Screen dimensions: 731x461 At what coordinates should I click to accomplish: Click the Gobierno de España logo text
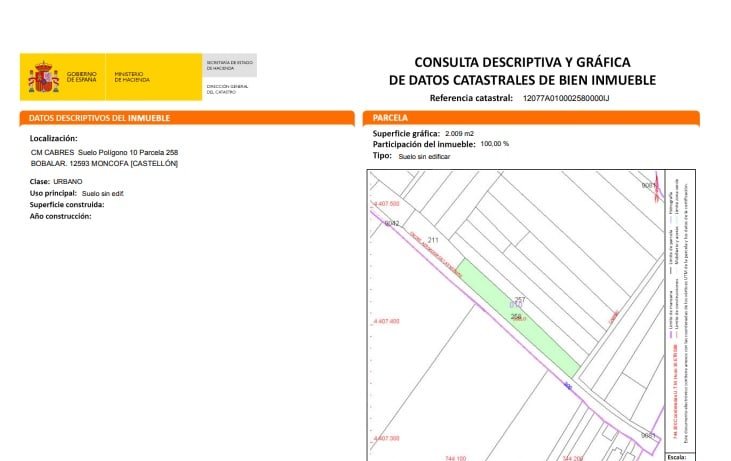point(81,77)
